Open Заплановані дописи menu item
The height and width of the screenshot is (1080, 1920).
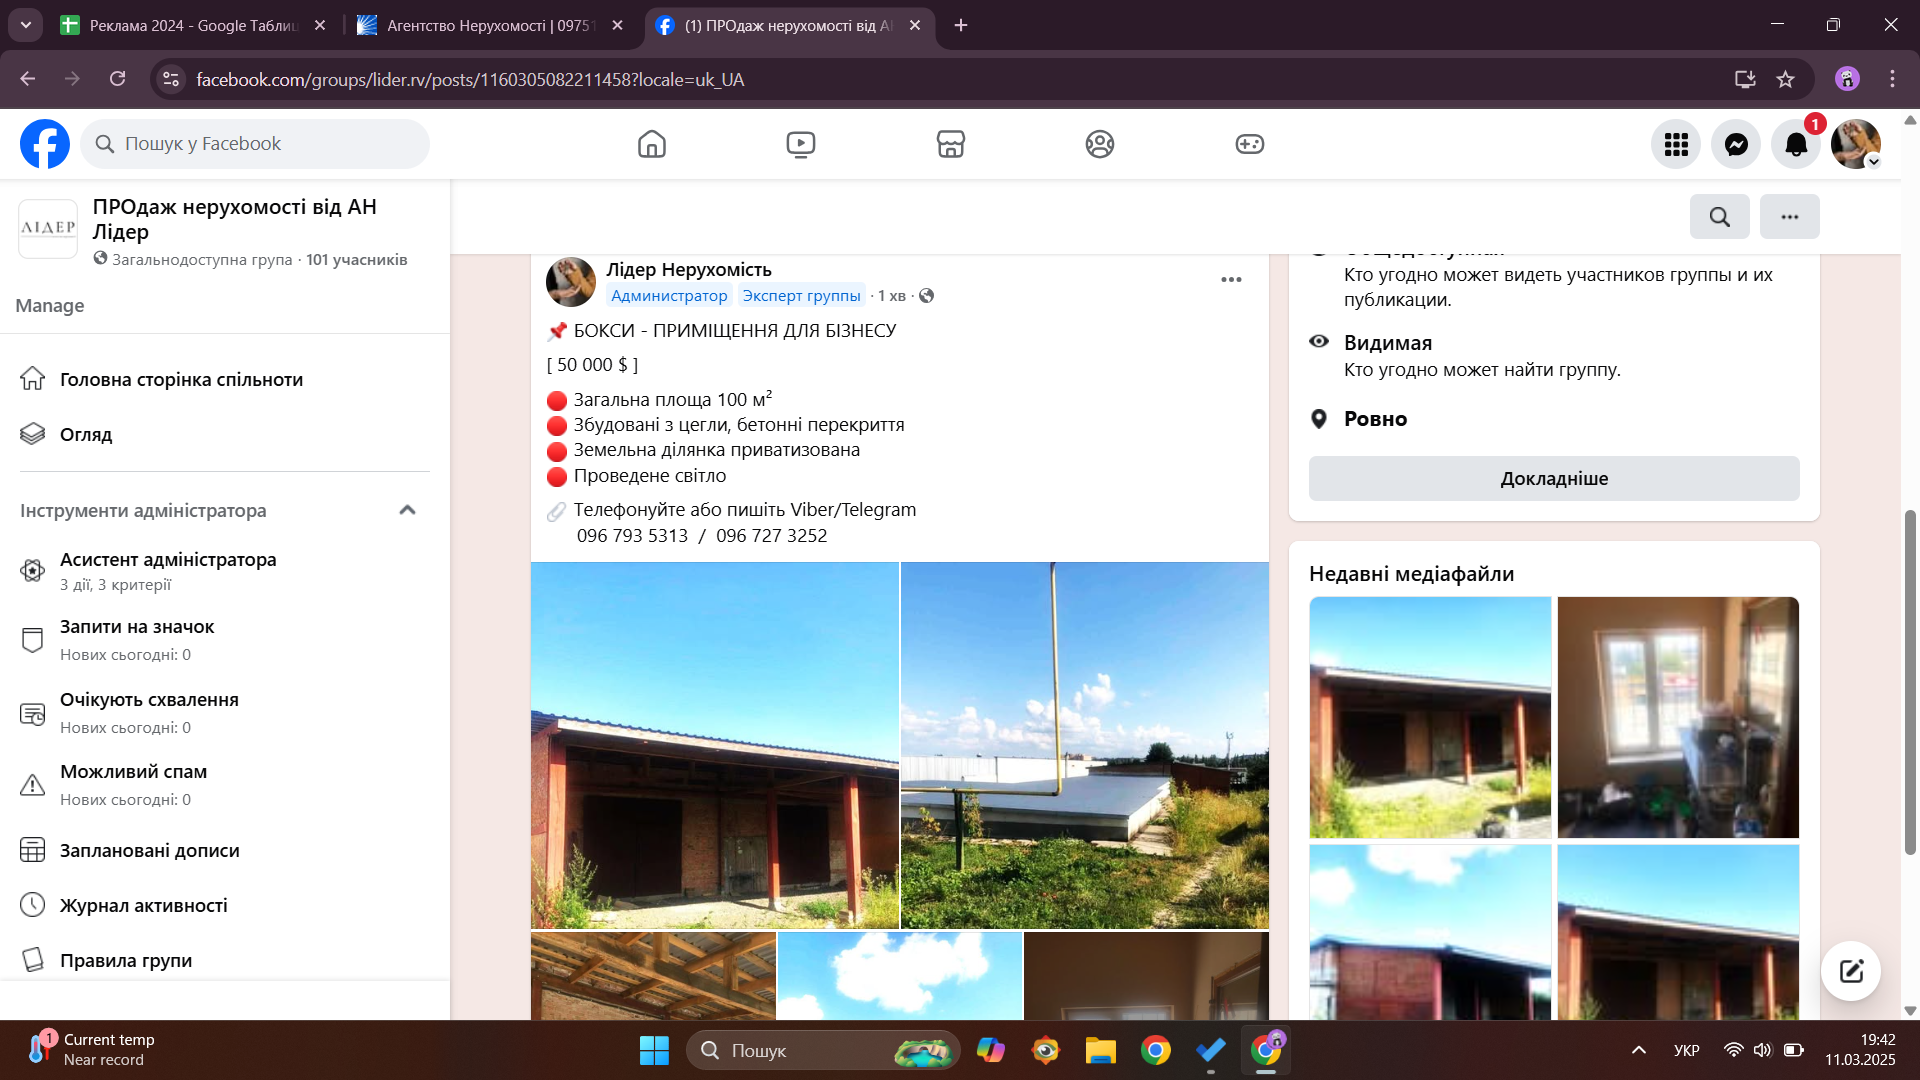tap(150, 851)
